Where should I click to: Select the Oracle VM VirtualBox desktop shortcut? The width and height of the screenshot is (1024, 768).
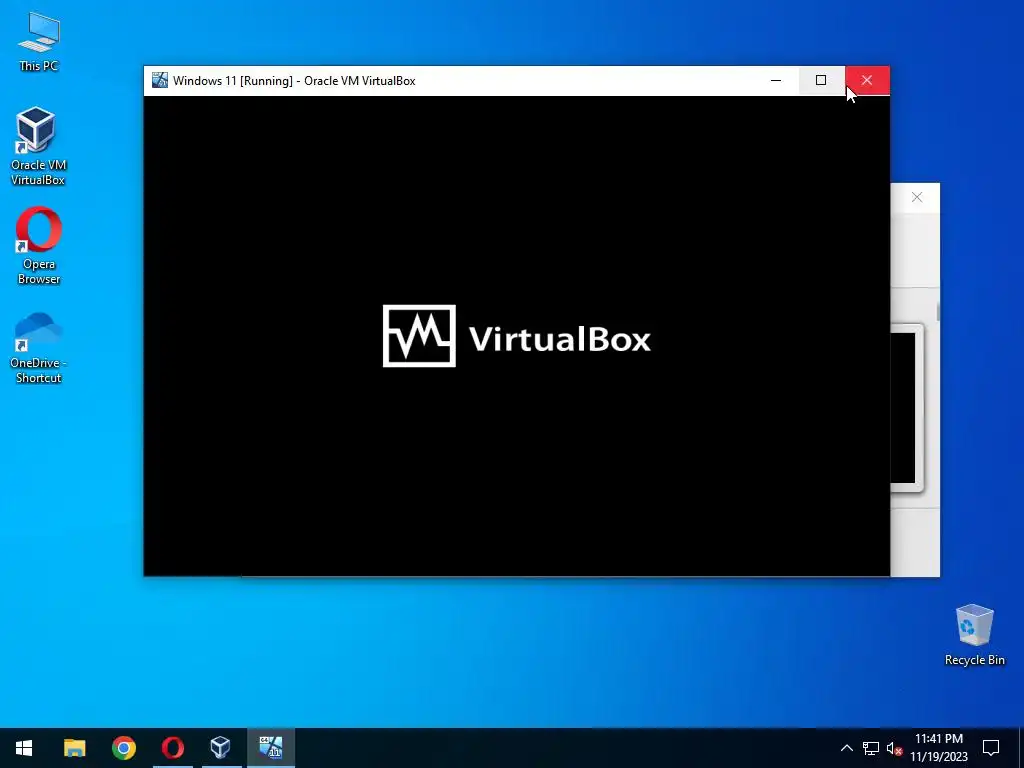click(38, 146)
